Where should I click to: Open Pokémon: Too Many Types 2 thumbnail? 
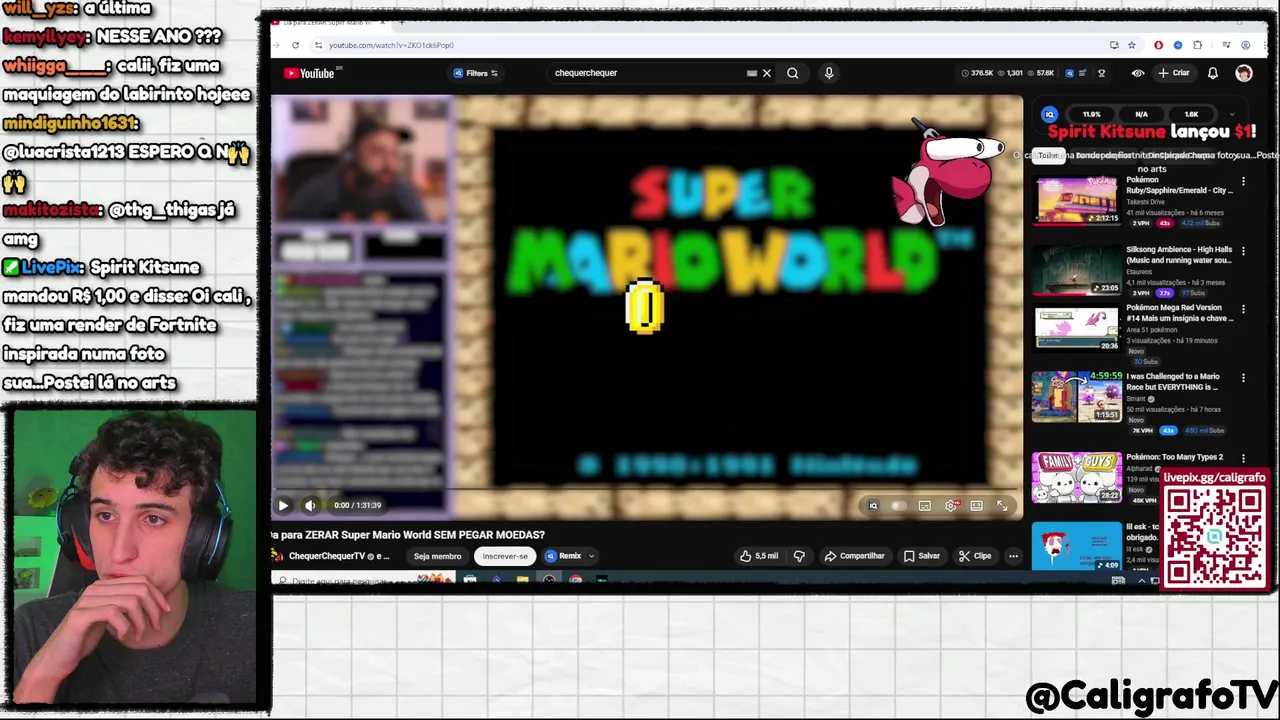click(1077, 478)
